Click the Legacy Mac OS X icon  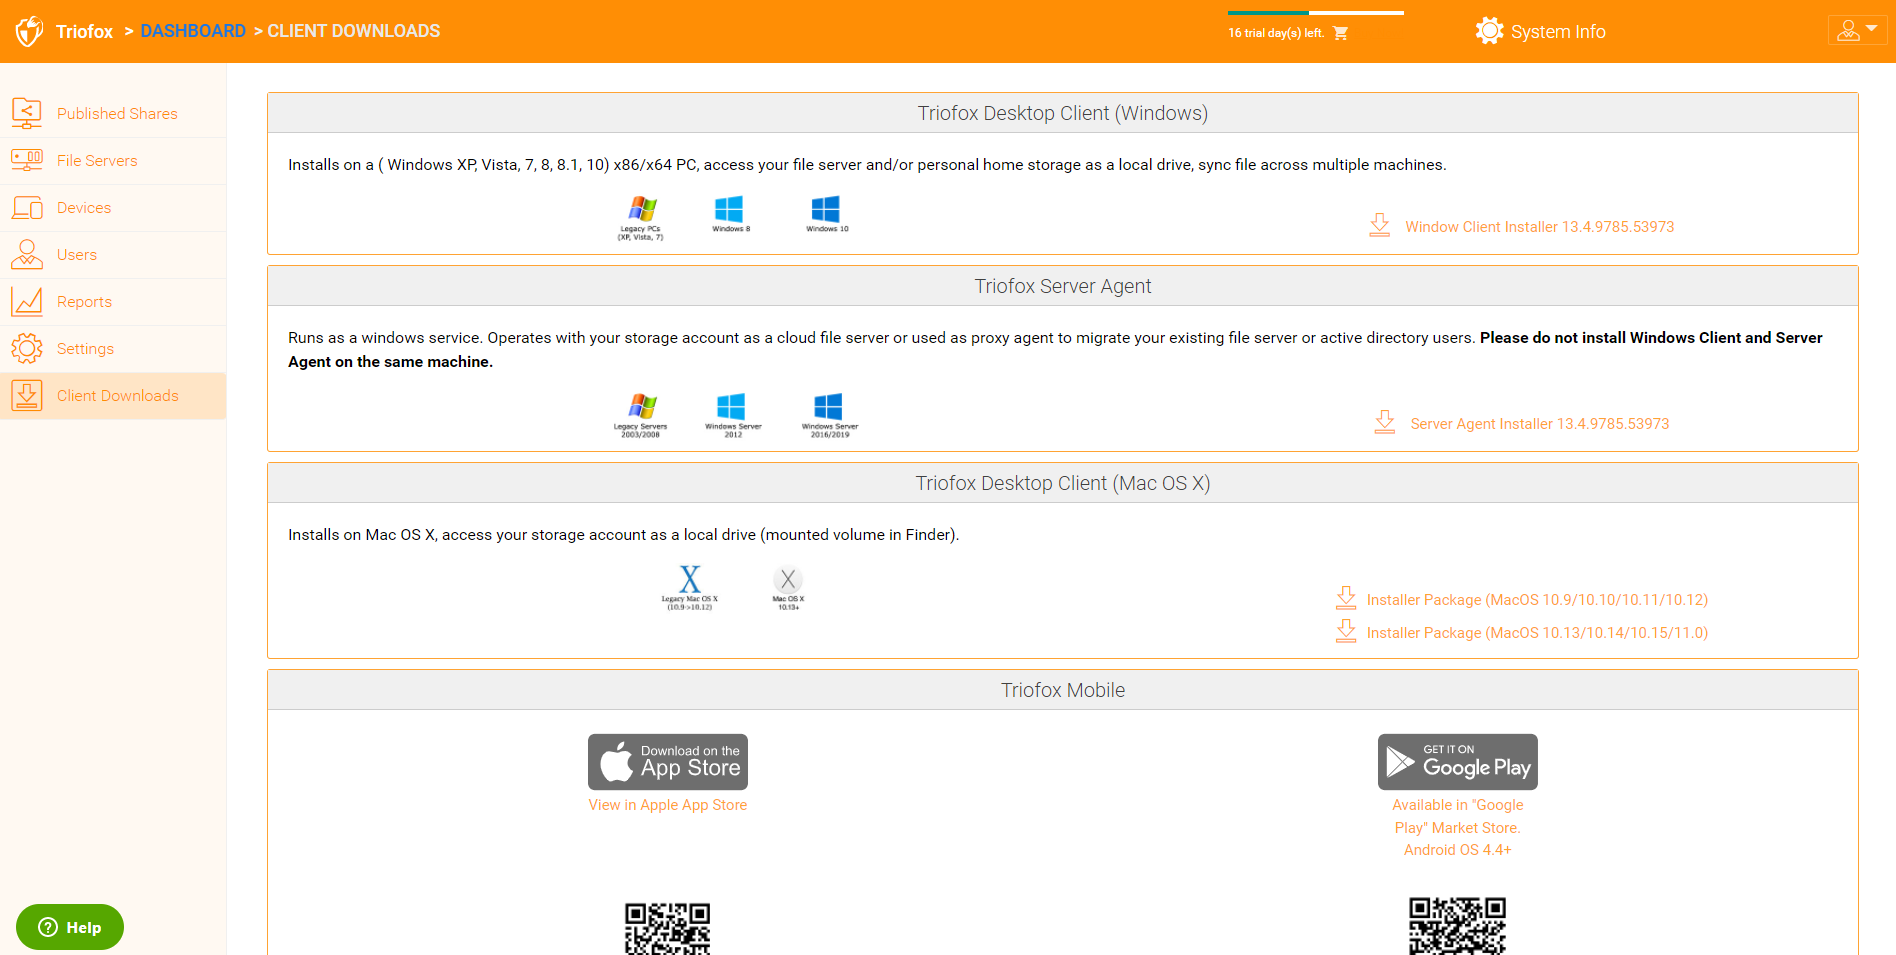click(x=690, y=588)
